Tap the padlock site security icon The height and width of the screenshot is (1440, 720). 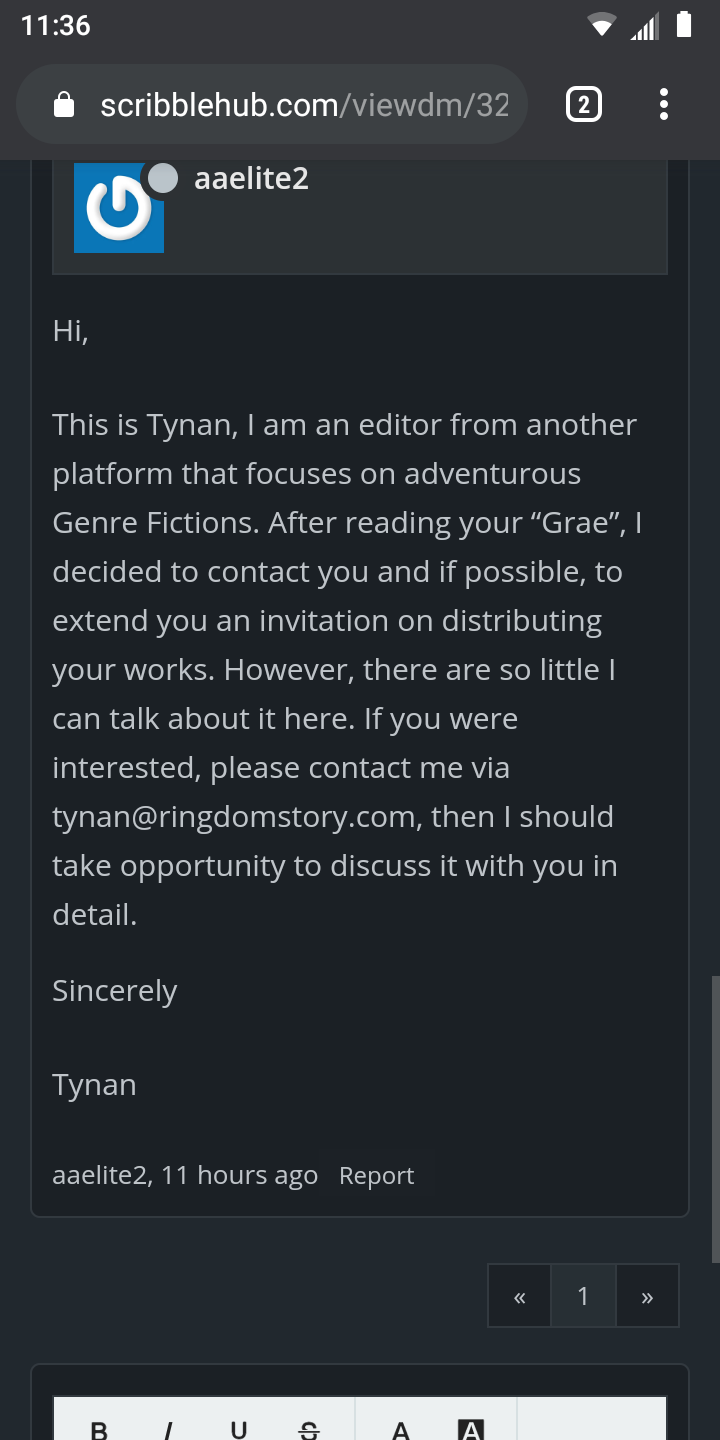(64, 105)
